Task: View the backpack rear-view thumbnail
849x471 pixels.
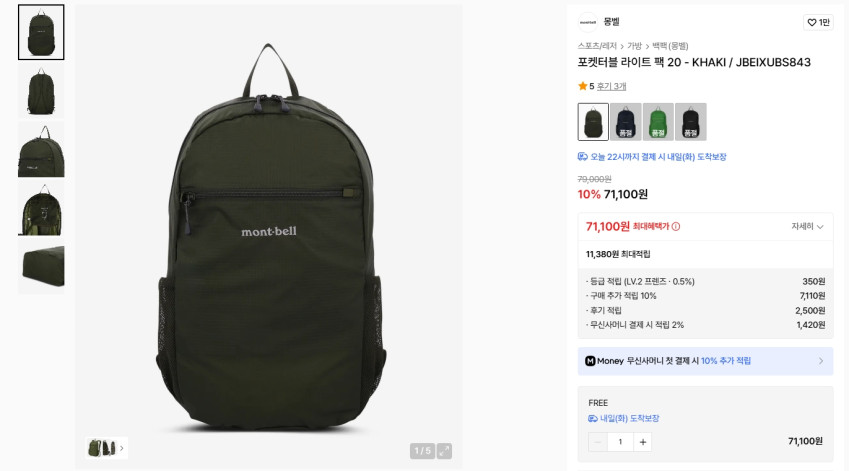Action: pos(41,91)
